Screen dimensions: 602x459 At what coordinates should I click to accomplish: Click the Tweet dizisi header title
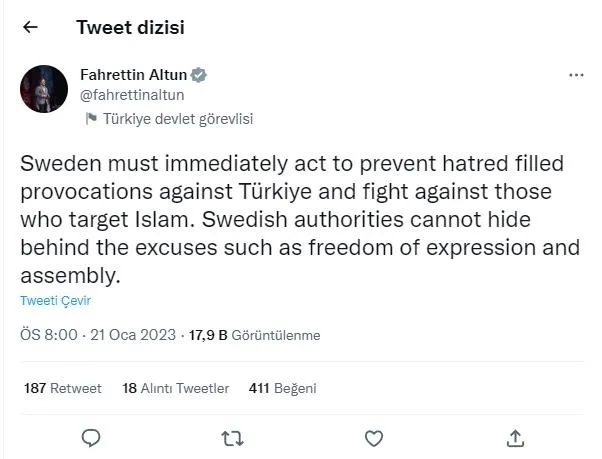tap(130, 28)
